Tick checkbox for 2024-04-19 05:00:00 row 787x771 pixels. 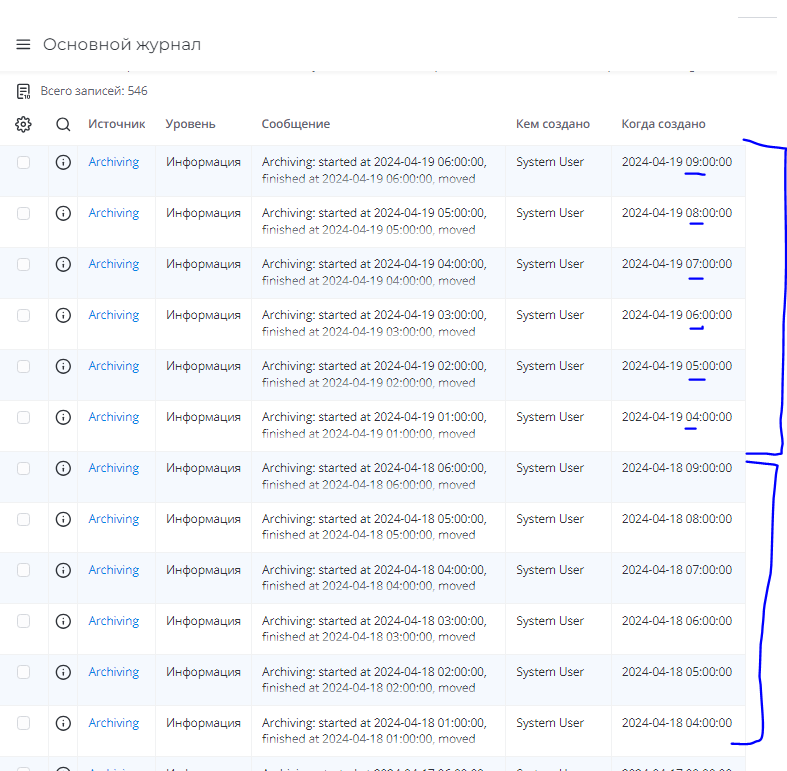click(x=24, y=366)
